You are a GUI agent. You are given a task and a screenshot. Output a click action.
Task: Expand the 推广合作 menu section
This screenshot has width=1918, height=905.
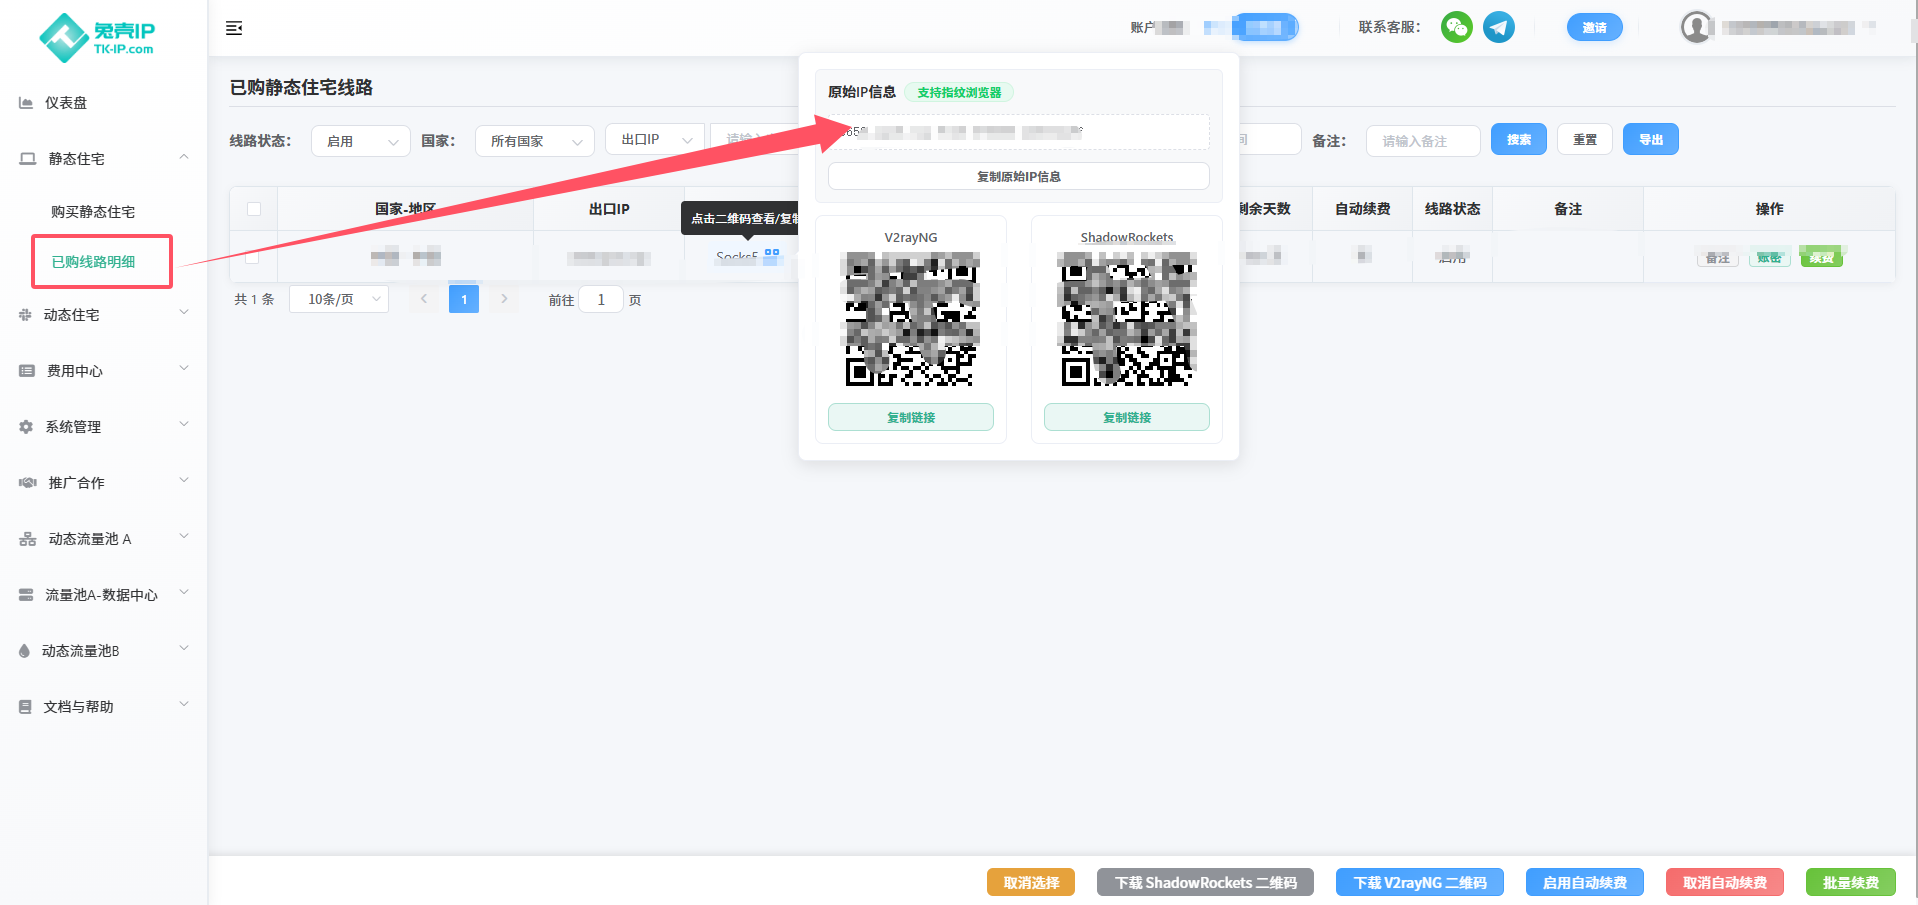pos(184,481)
